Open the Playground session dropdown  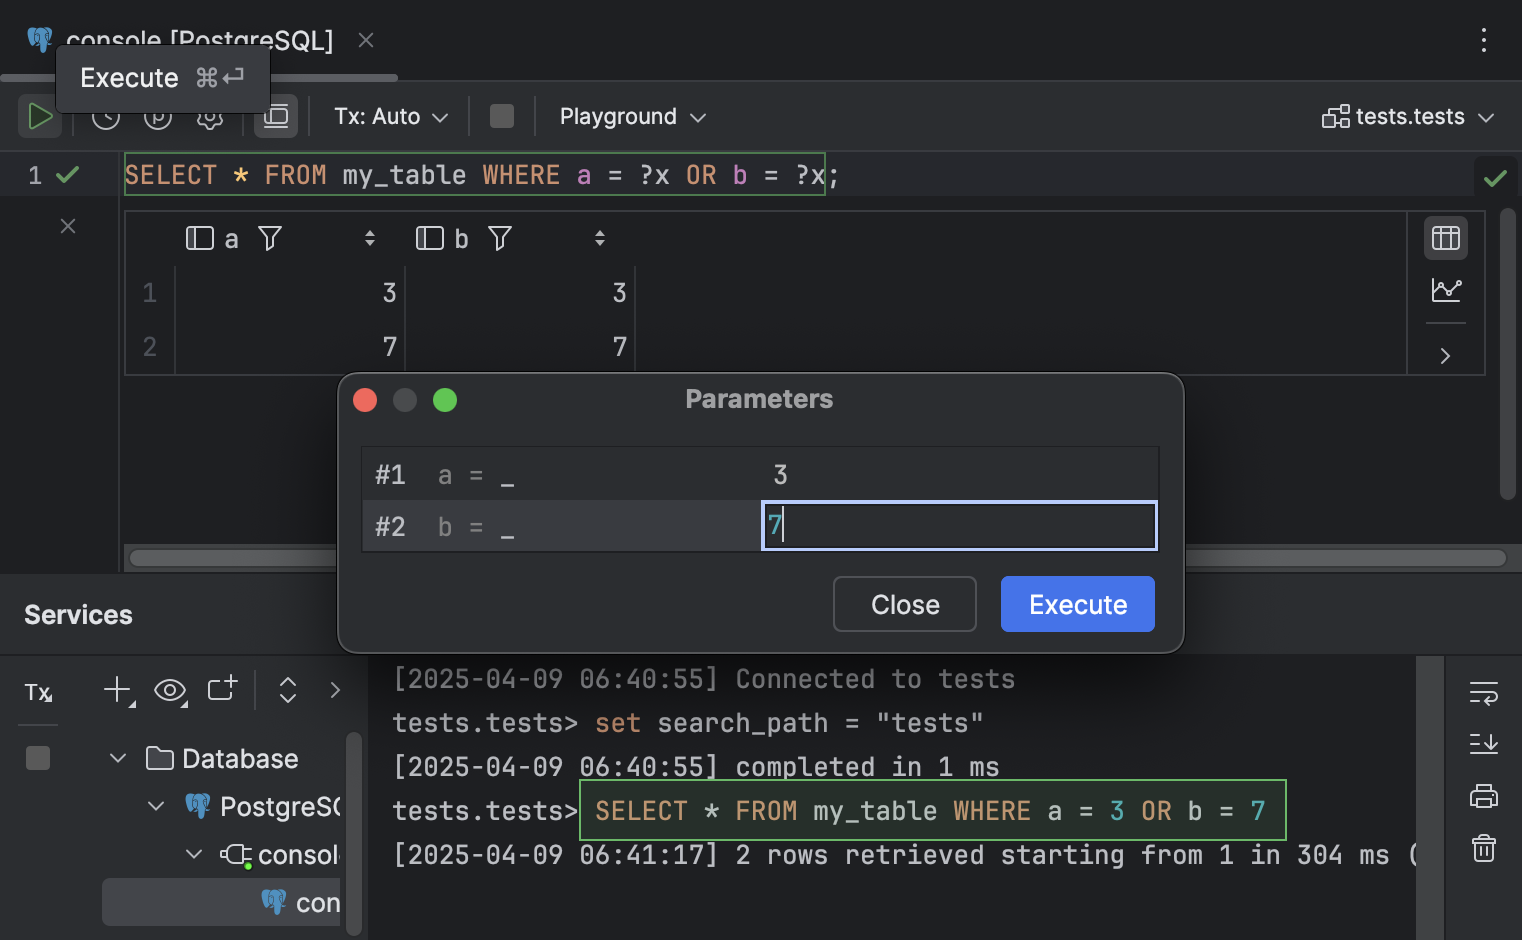point(631,116)
